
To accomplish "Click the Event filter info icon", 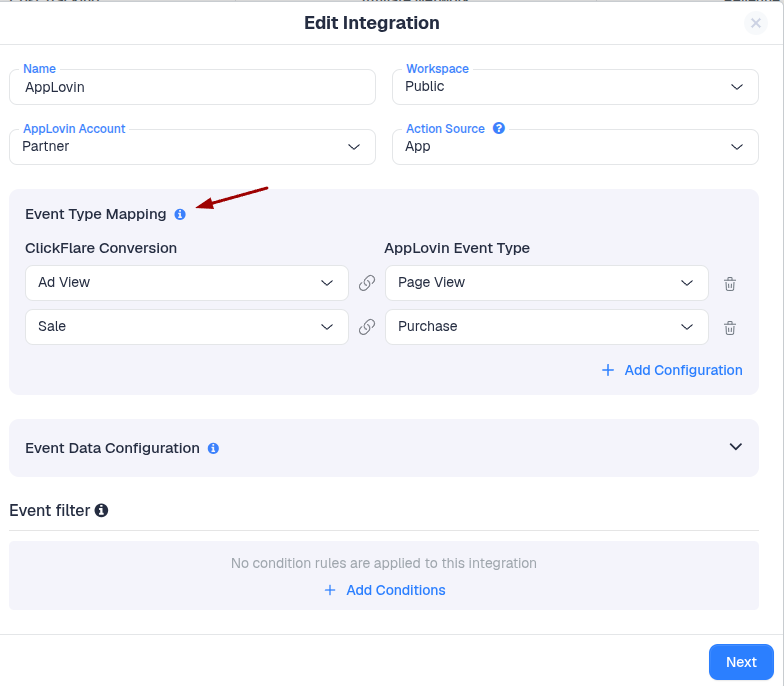I will (x=102, y=510).
